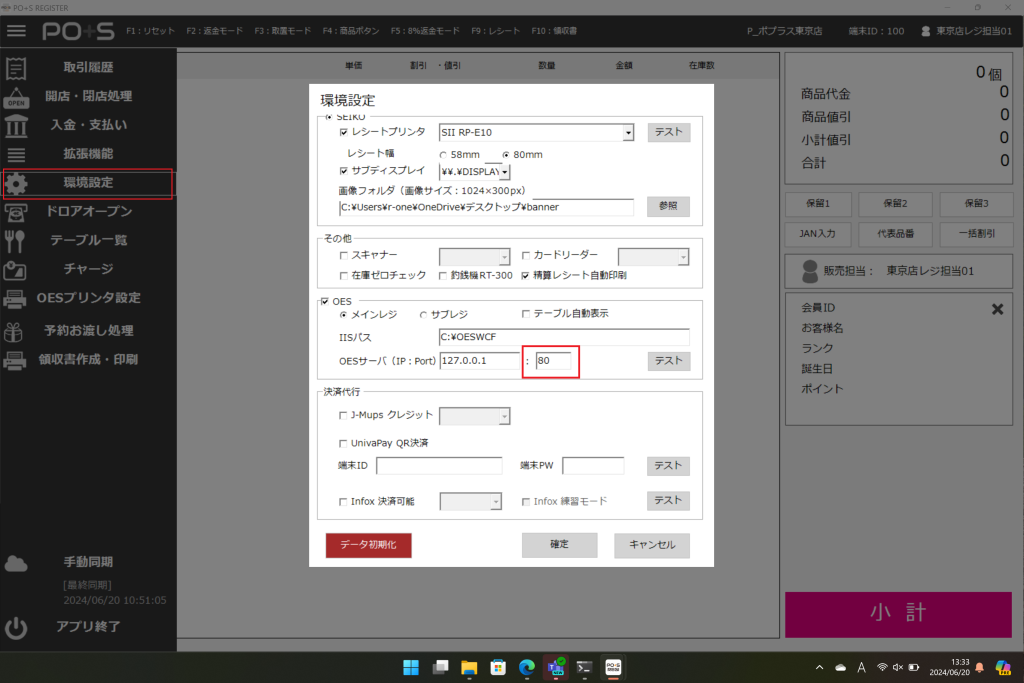This screenshot has height=683, width=1024.
Task: Enable the UnivaPay QR決済 checkbox
Action: point(344,443)
